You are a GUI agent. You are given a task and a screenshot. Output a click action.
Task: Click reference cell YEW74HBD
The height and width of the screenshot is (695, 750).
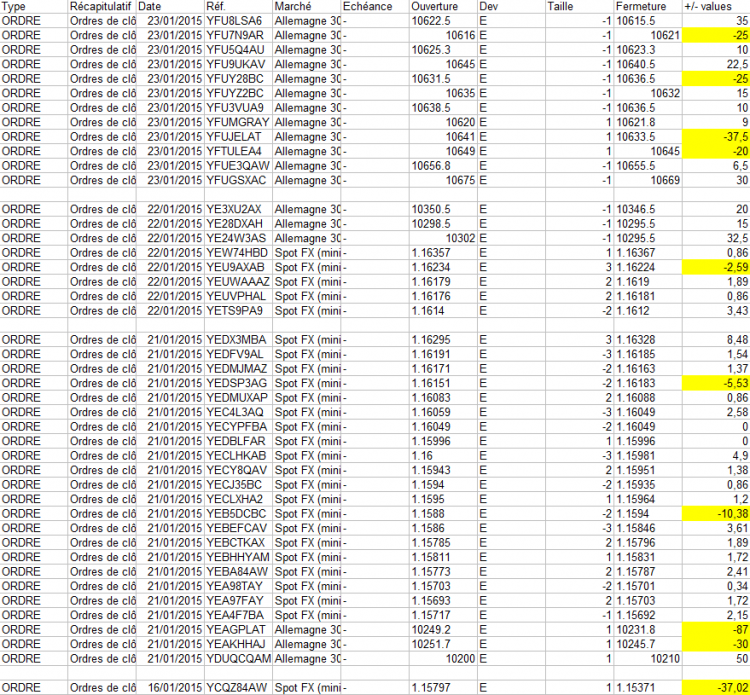pyautogui.click(x=239, y=253)
